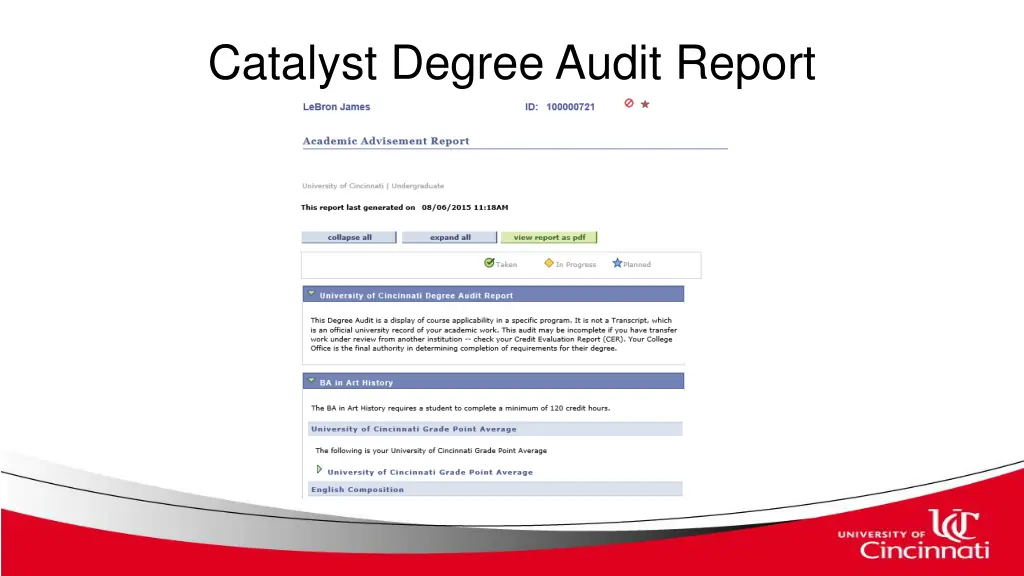Click the Catalyst Degree Audit Report slide title
Image resolution: width=1024 pixels, height=576 pixels.
point(512,63)
